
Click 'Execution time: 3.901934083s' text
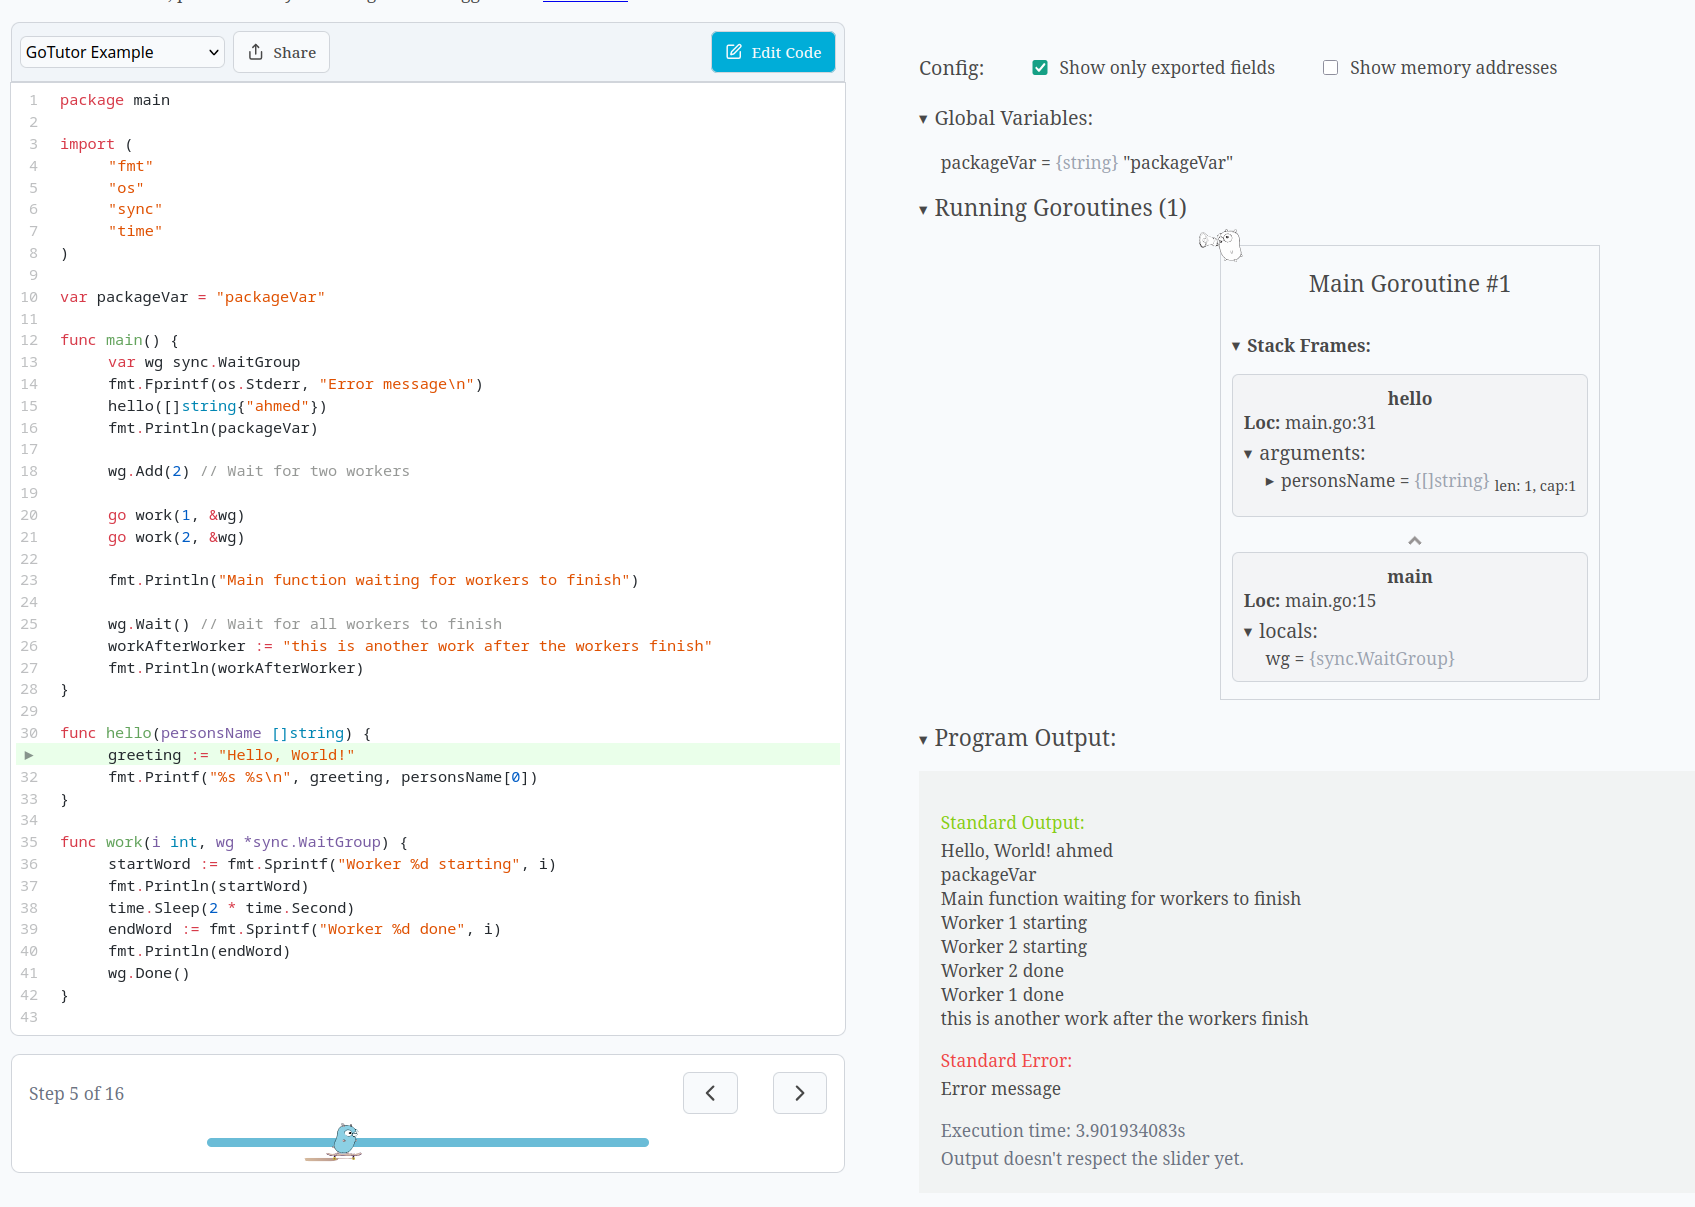pyautogui.click(x=1062, y=1131)
